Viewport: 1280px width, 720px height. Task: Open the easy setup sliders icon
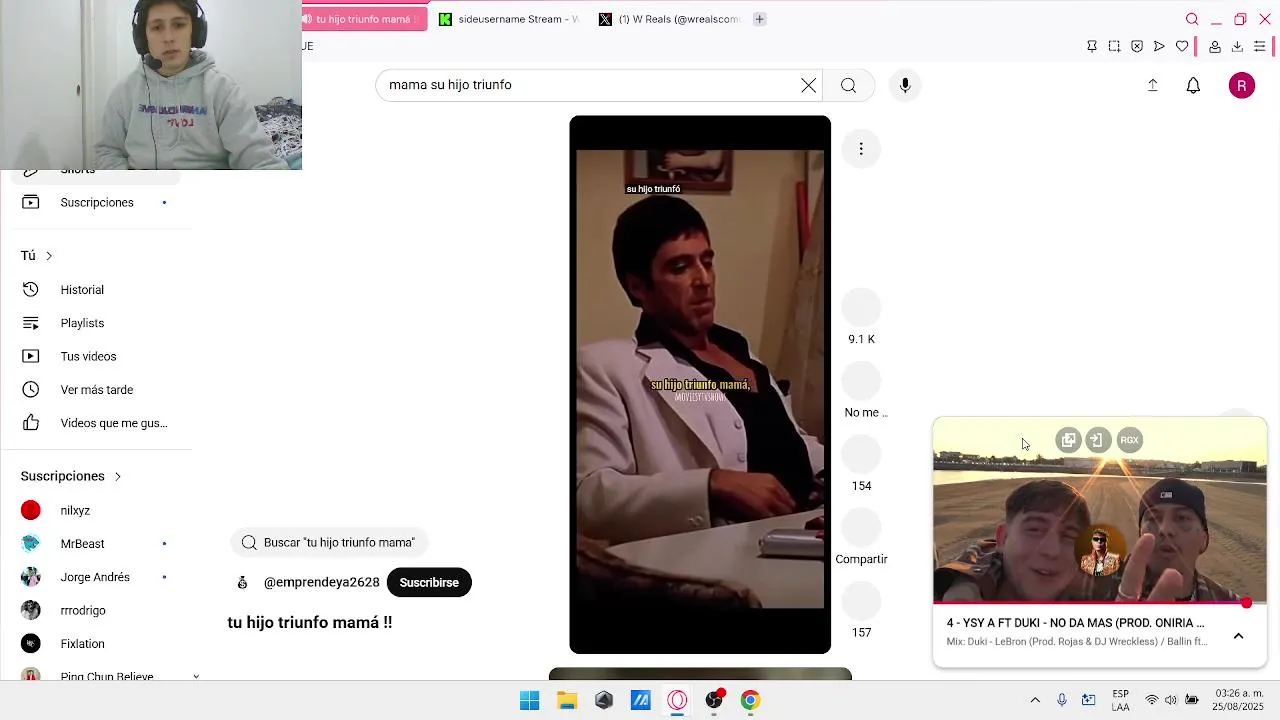[x=1260, y=46]
